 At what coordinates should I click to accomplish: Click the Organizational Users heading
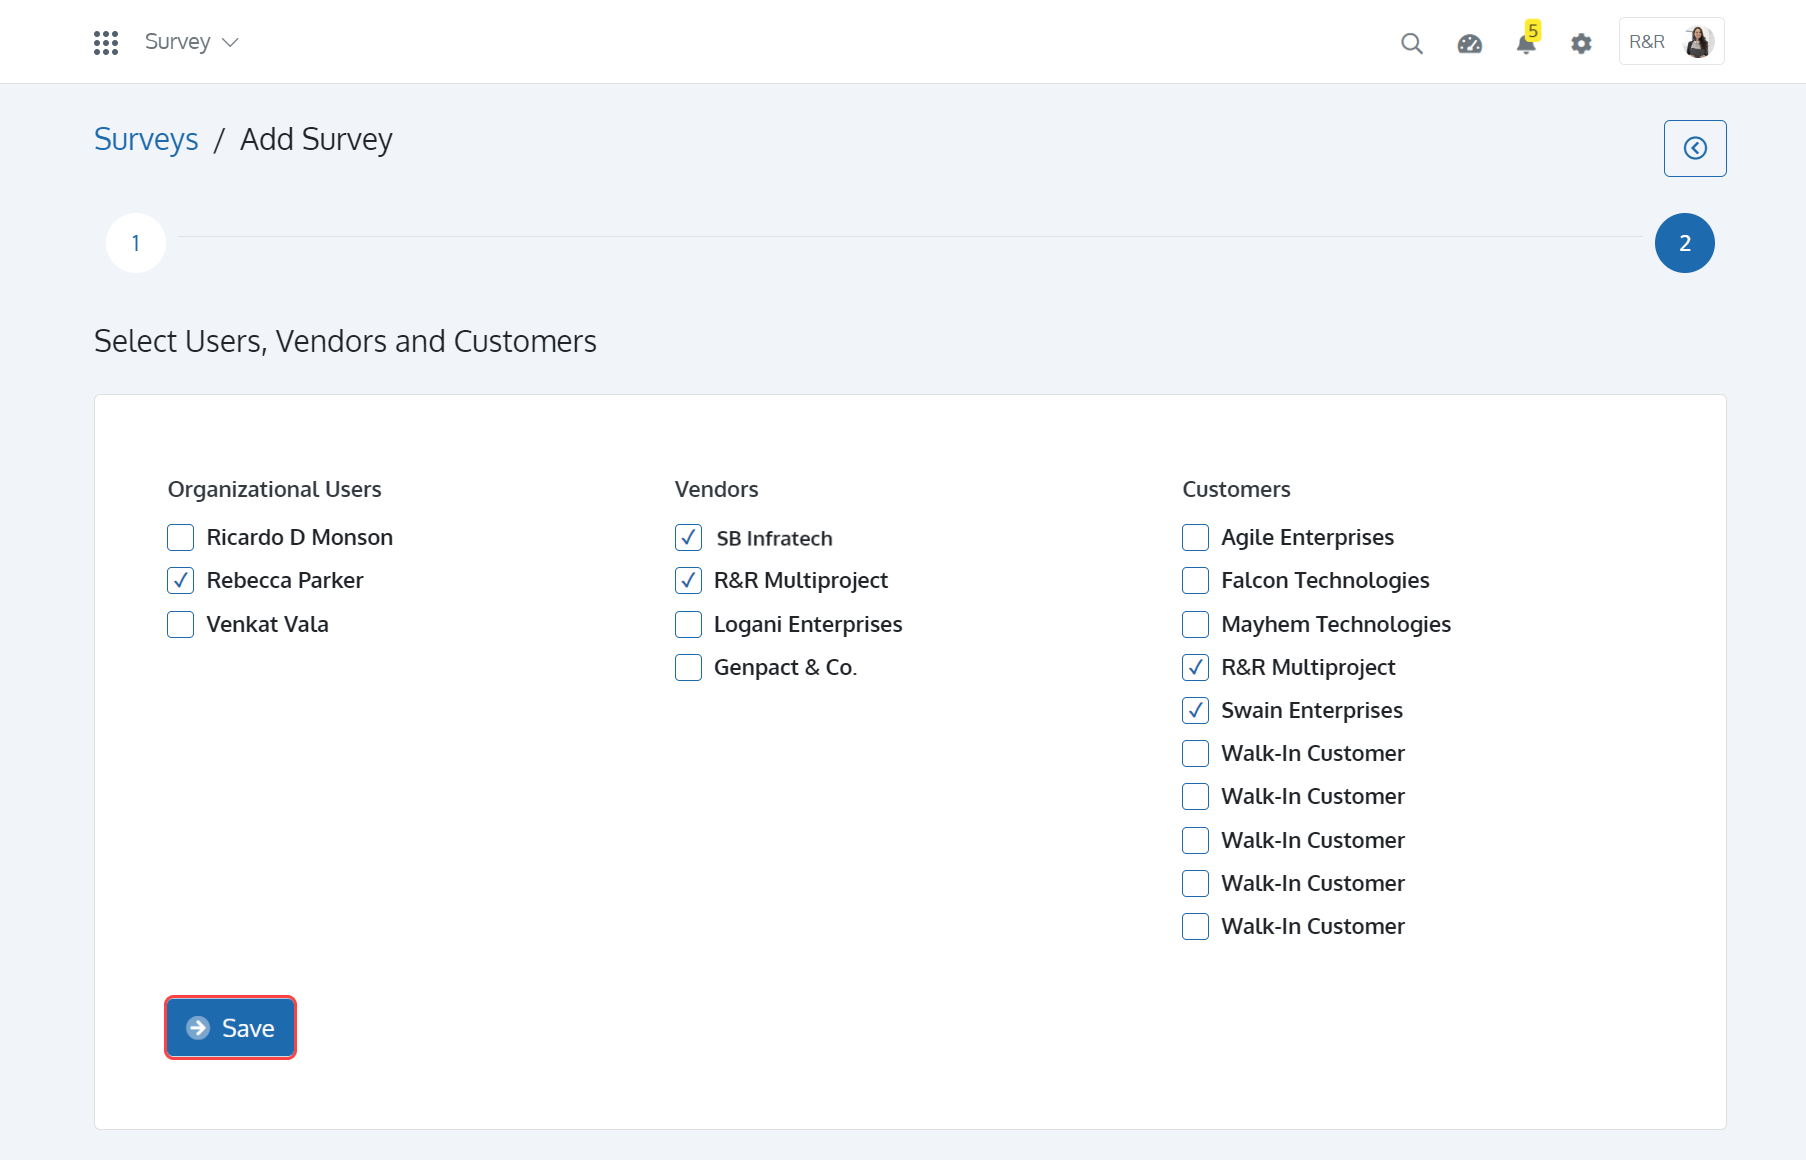[275, 489]
